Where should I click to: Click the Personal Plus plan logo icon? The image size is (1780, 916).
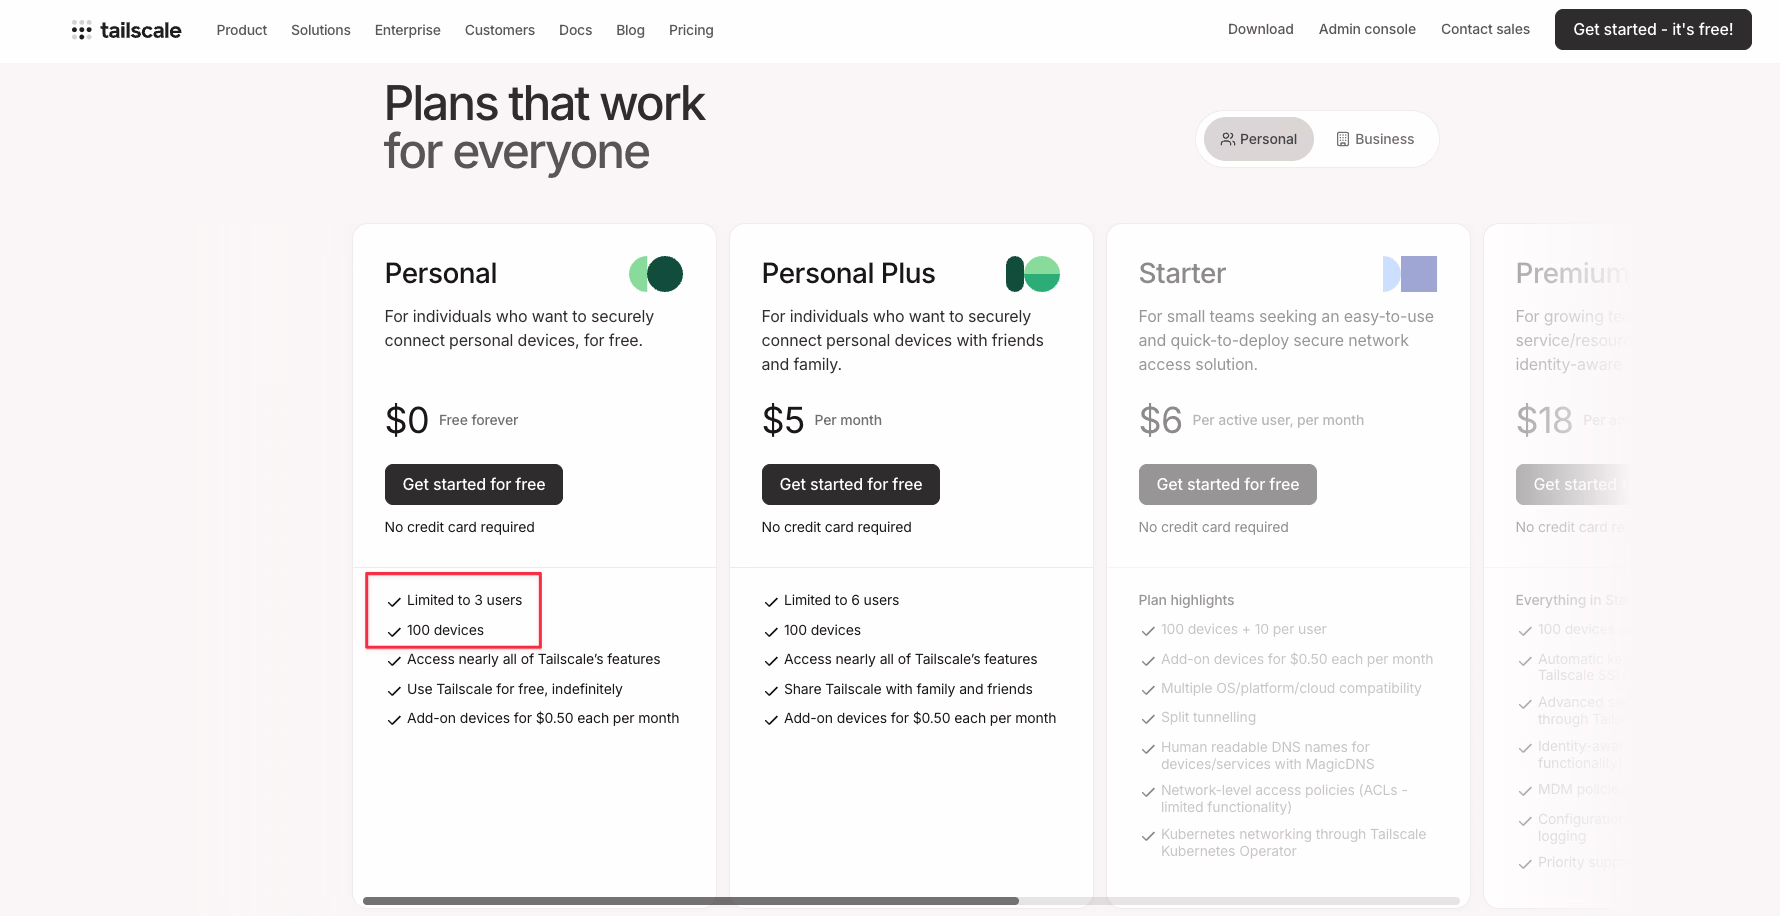pyautogui.click(x=1032, y=274)
